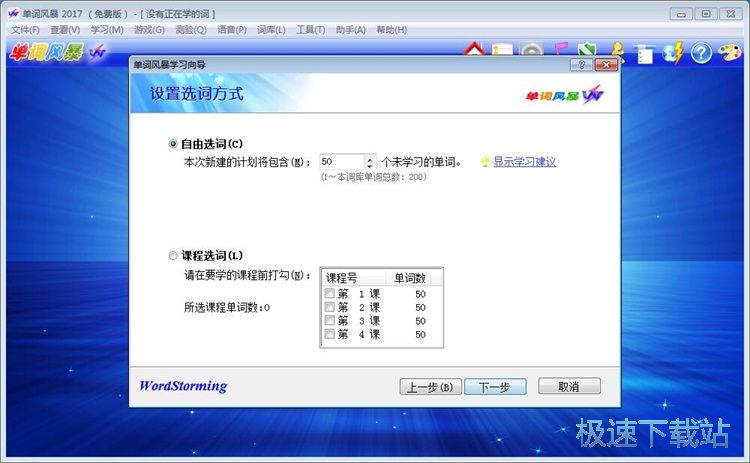The image size is (750, 463).
Task: Click the lightning bolt toolbar icon
Action: click(673, 53)
